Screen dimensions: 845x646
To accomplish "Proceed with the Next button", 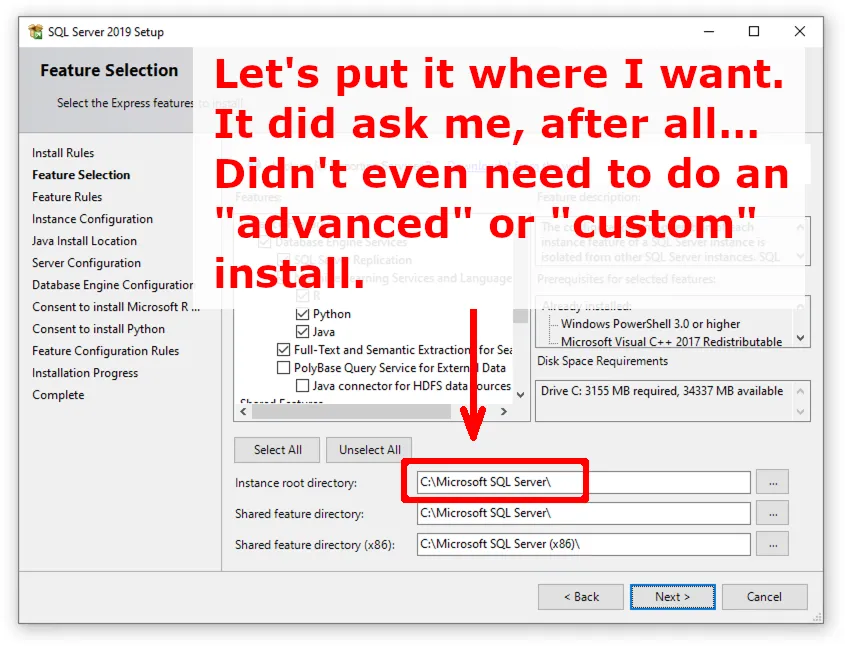I will pyautogui.click(x=673, y=597).
